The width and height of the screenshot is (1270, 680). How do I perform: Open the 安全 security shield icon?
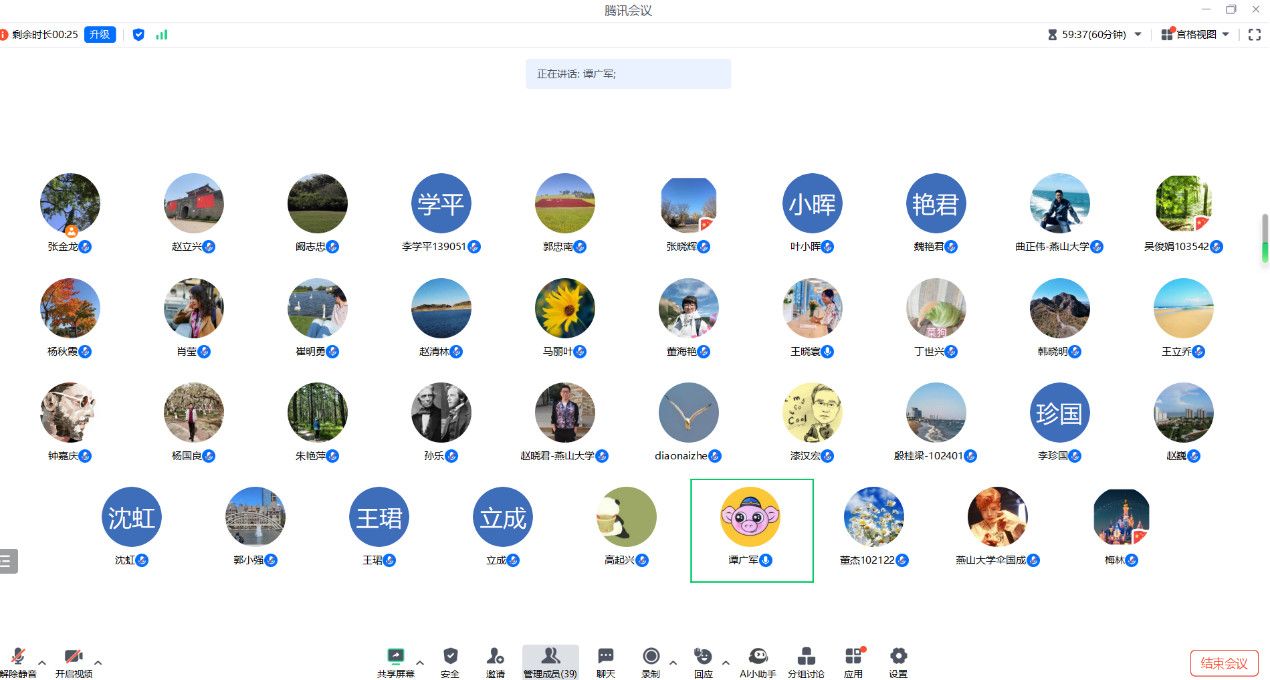click(x=450, y=657)
